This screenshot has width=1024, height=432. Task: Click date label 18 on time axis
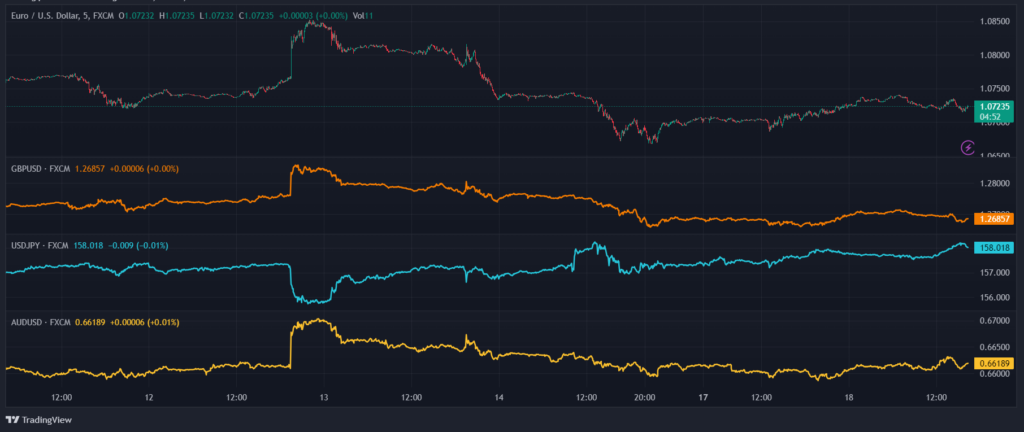[x=849, y=397]
